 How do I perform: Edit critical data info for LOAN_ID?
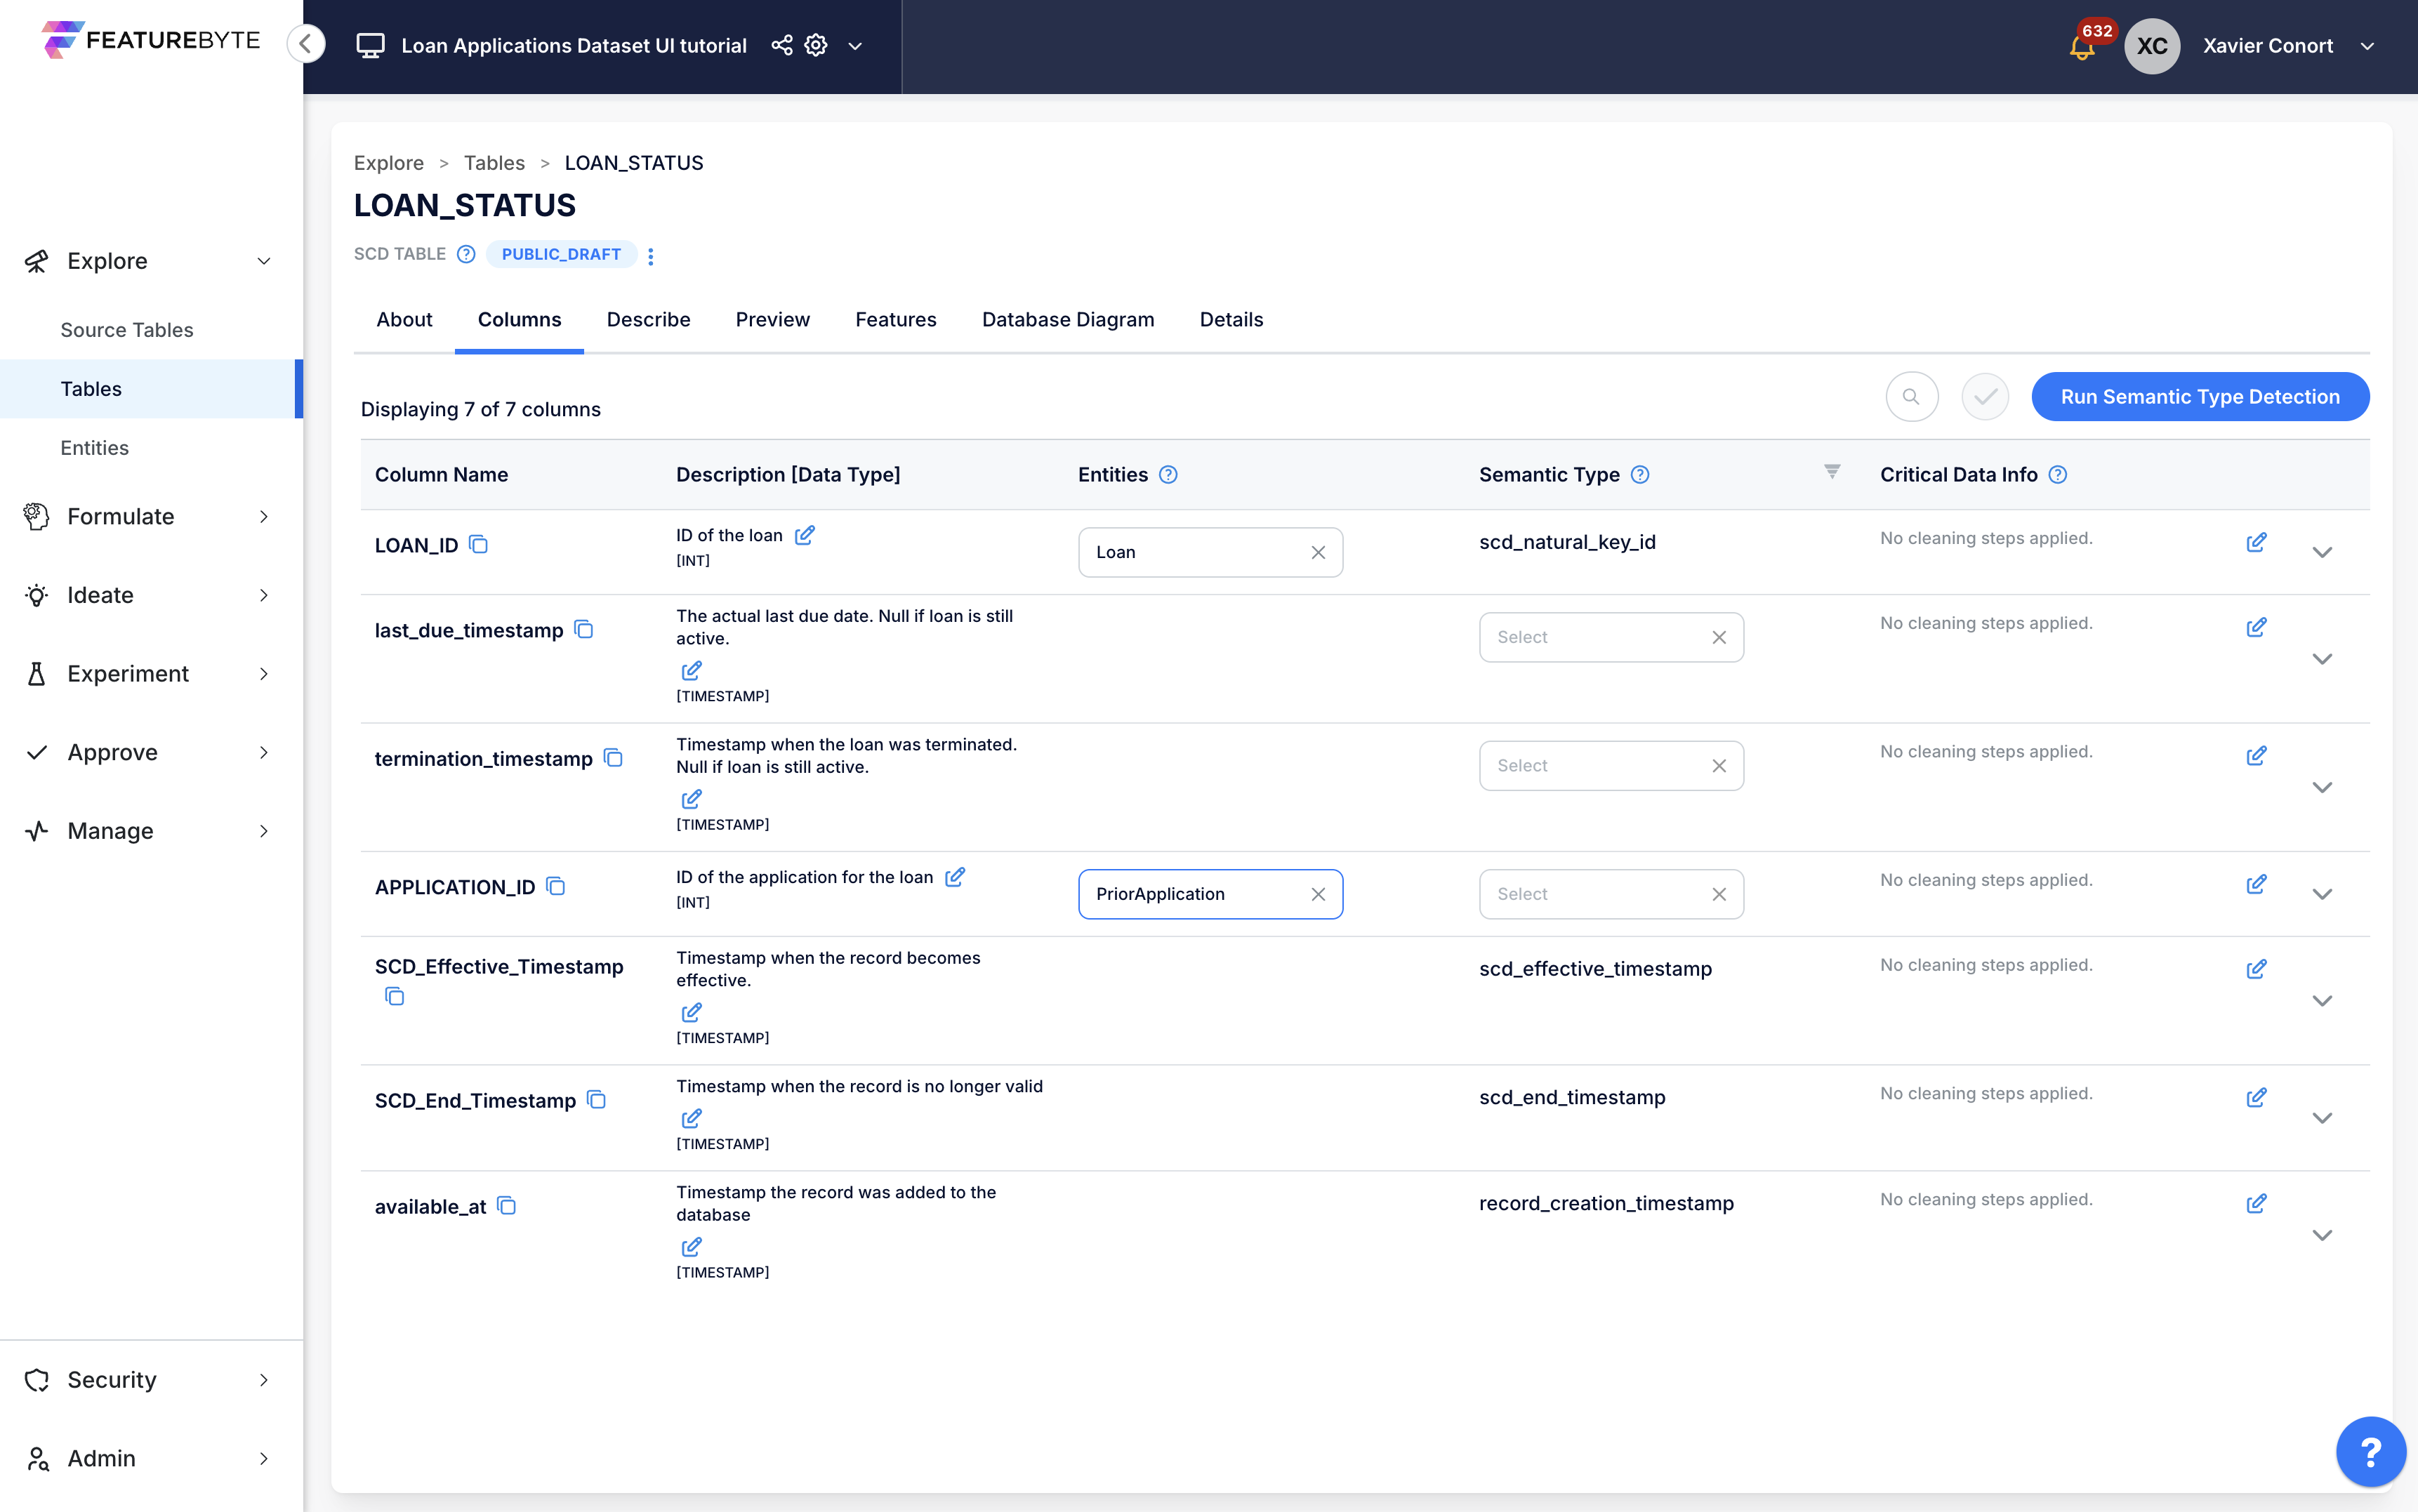click(2256, 543)
